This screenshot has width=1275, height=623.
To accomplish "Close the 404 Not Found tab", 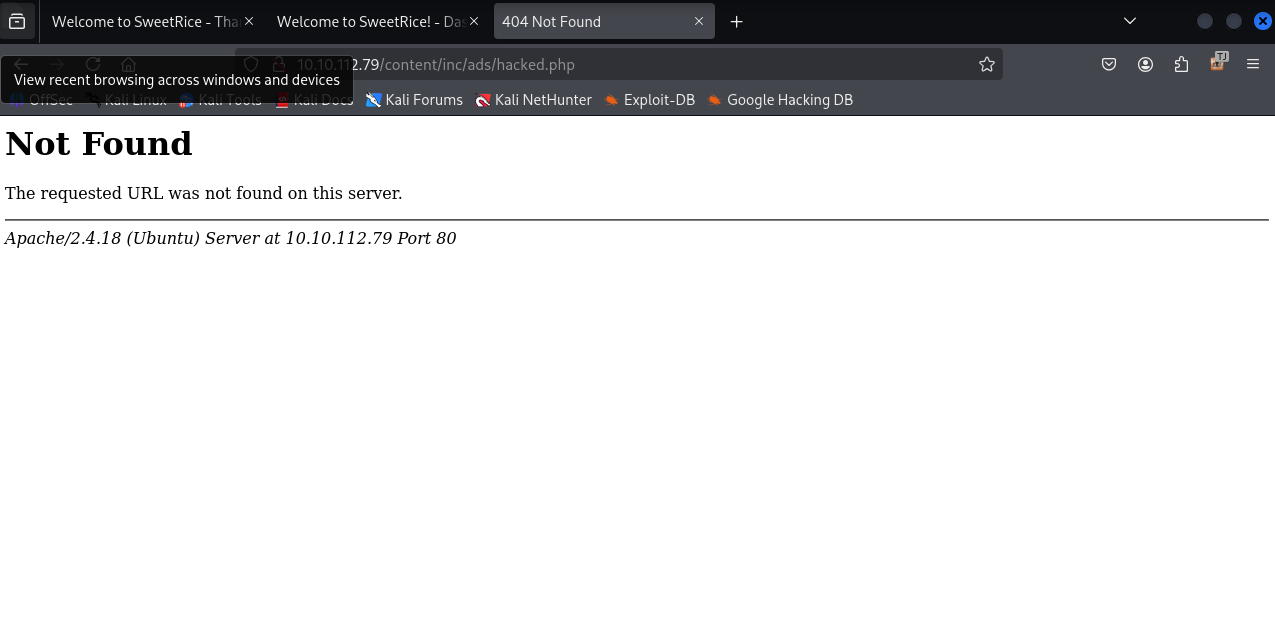I will click(700, 21).
